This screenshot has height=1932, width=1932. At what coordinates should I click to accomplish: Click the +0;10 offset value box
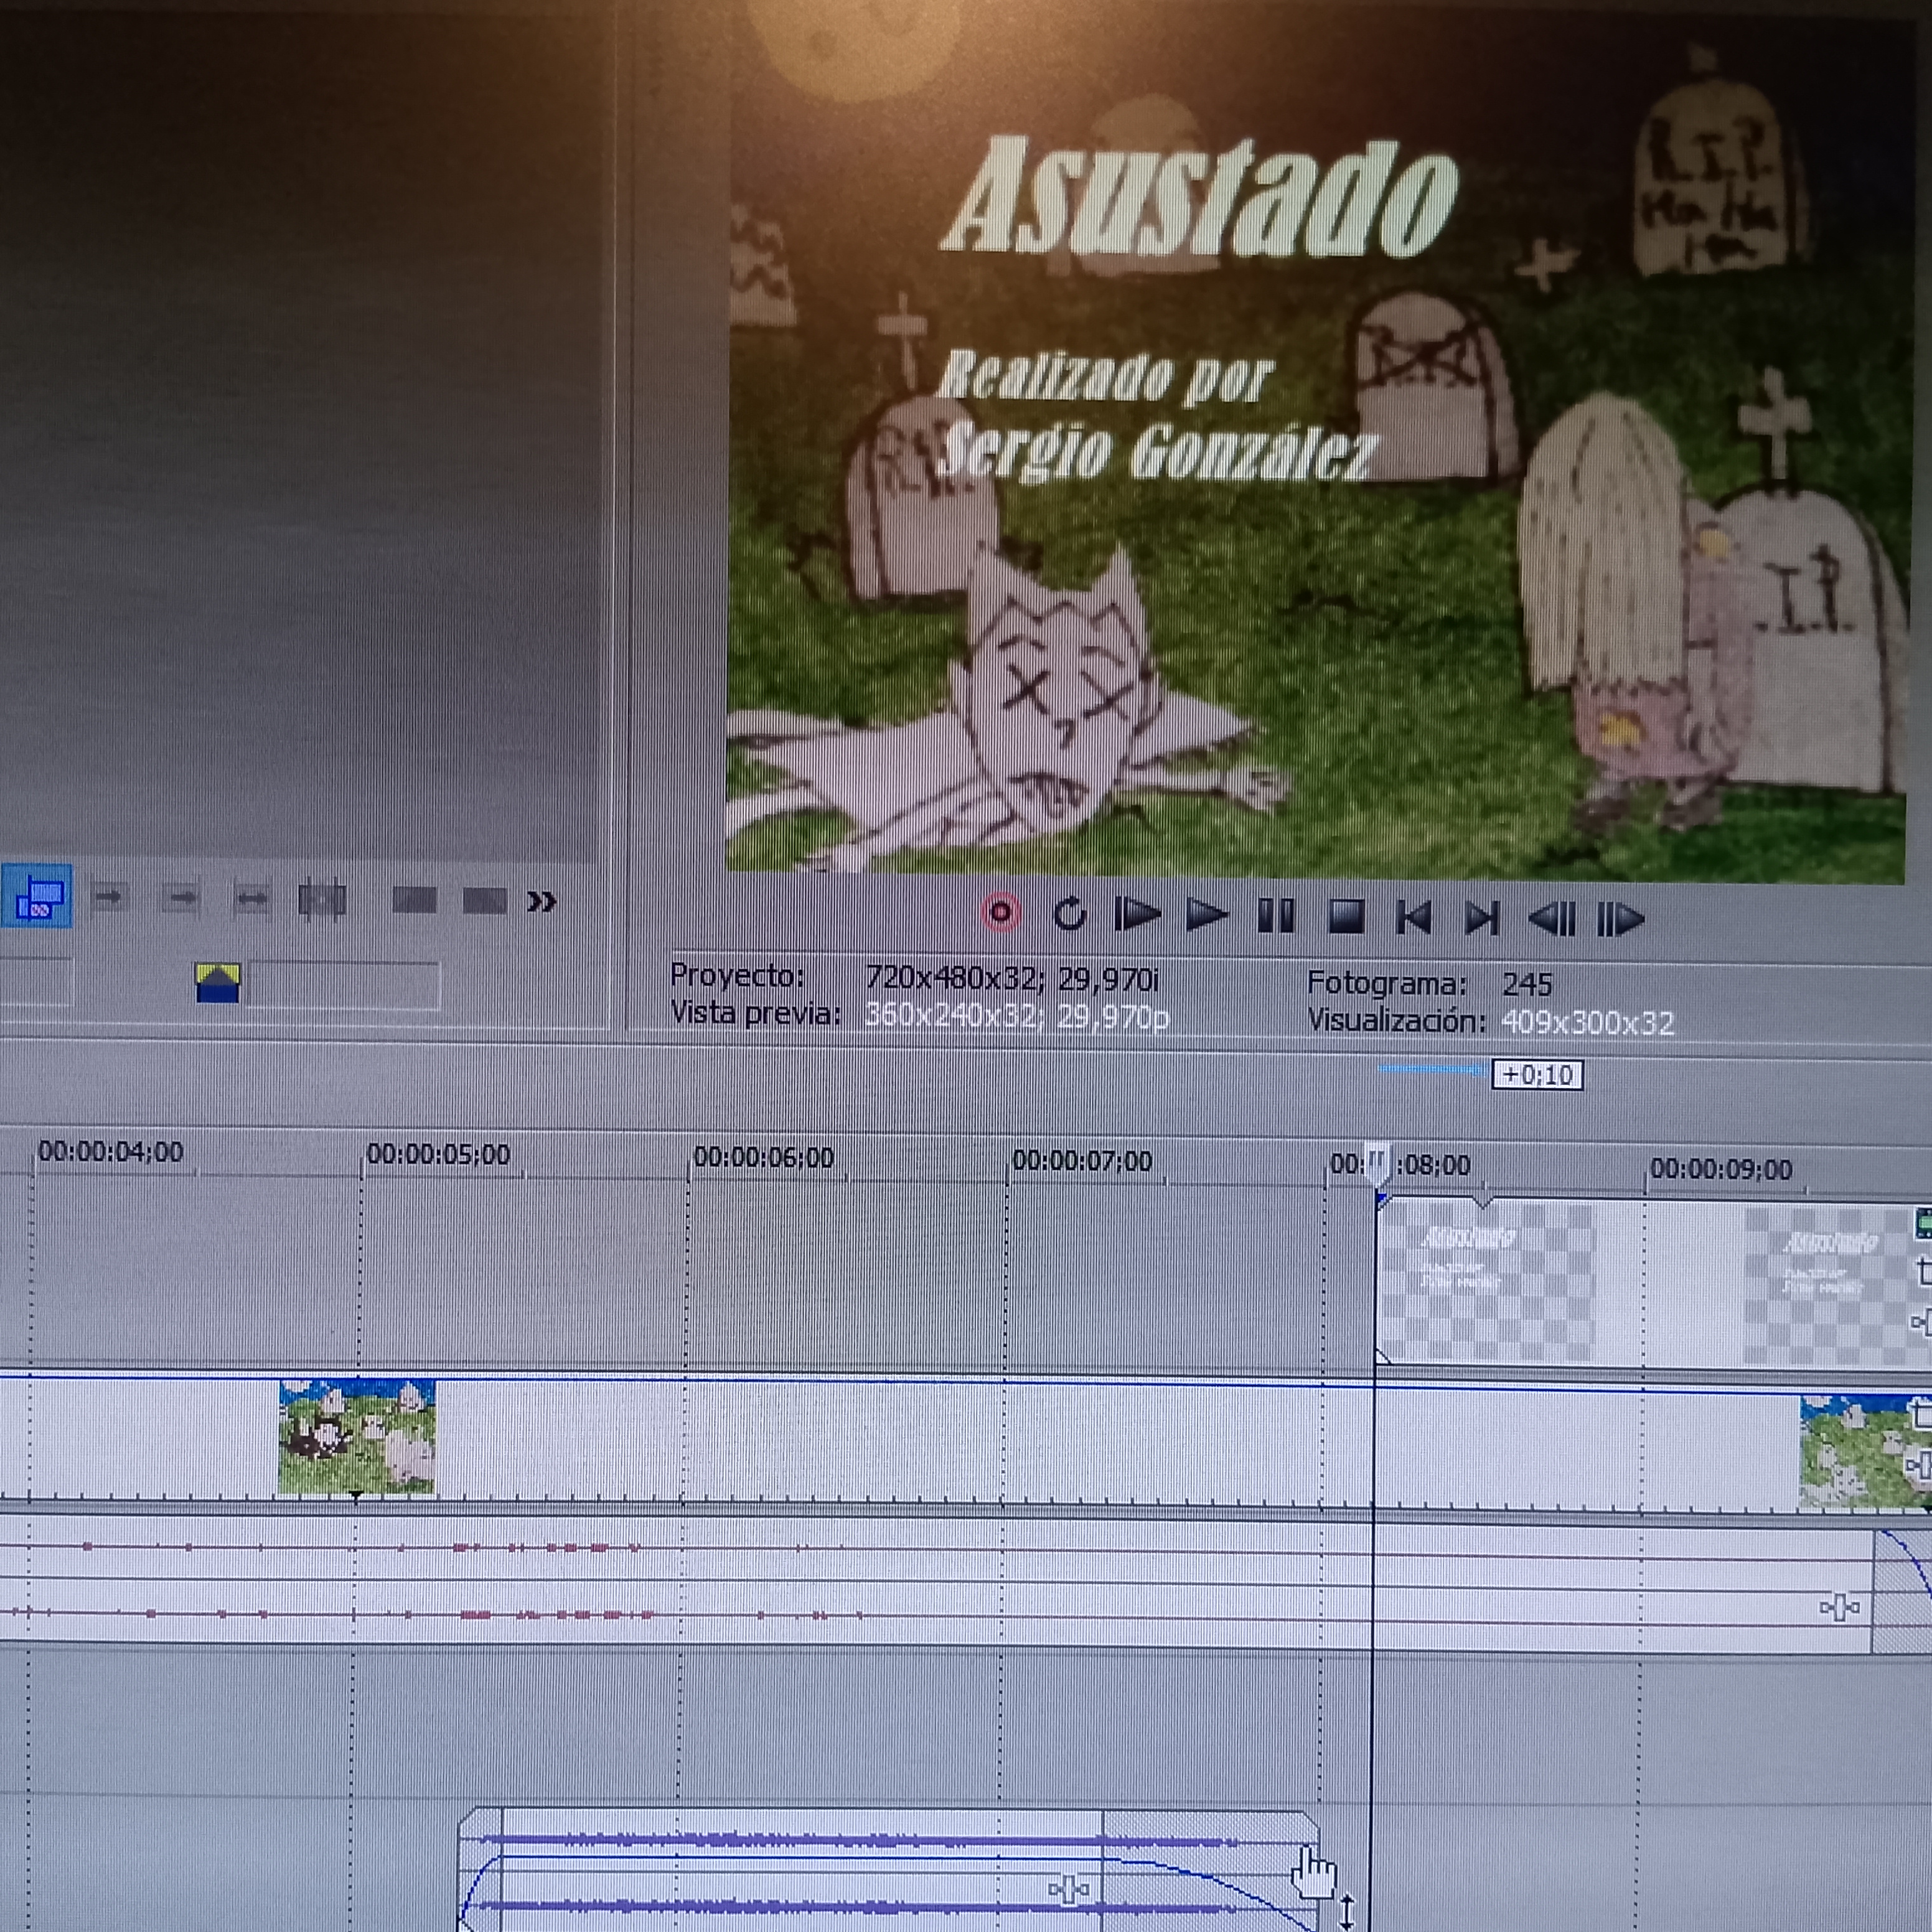(1537, 1075)
